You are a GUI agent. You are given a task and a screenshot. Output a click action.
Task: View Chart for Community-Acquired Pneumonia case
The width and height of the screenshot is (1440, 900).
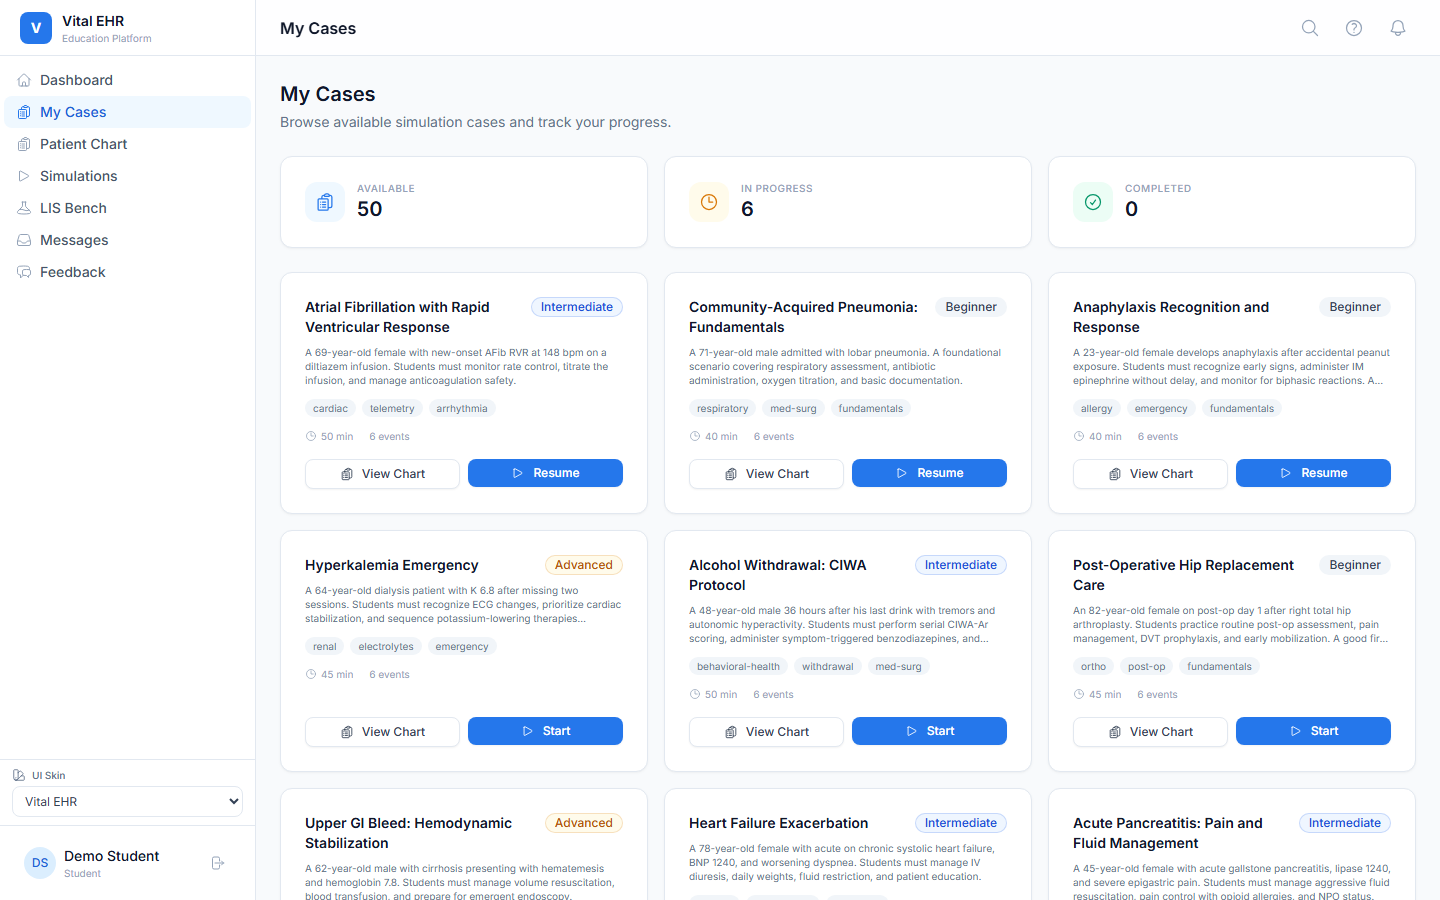(x=766, y=474)
